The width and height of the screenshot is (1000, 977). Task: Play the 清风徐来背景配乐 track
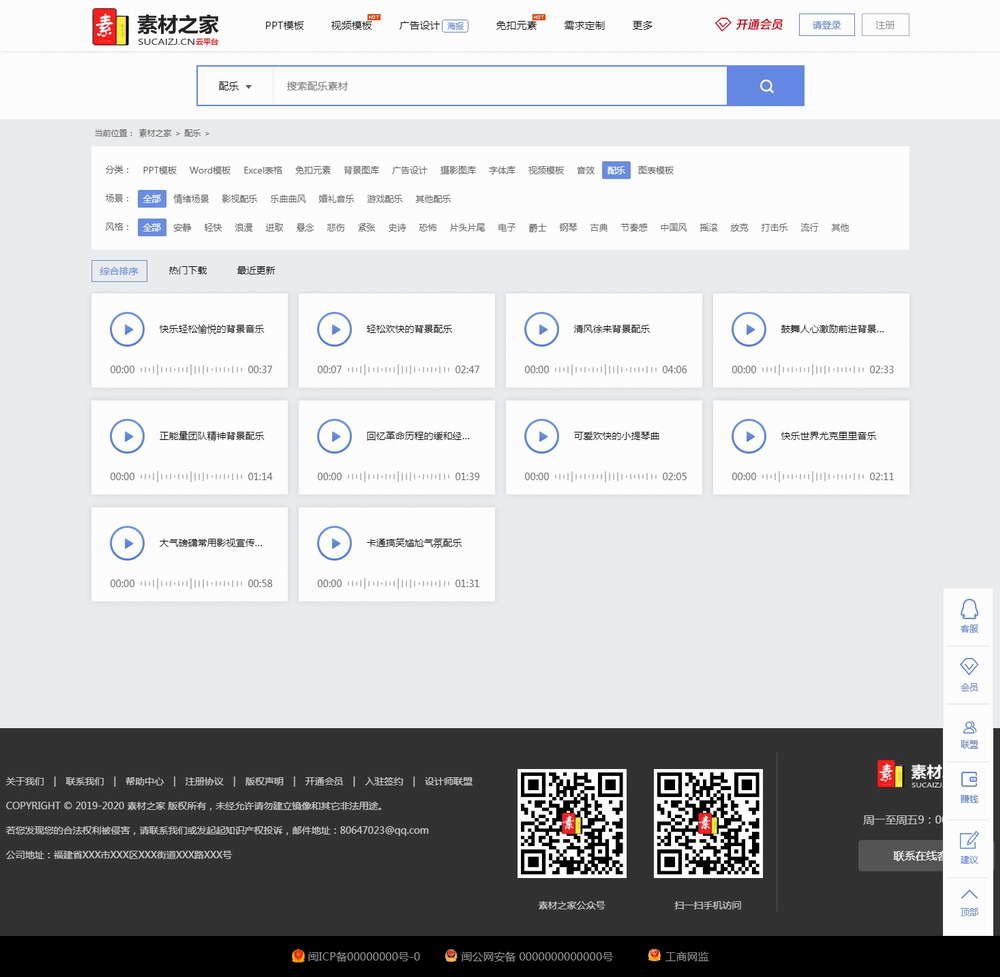click(541, 330)
